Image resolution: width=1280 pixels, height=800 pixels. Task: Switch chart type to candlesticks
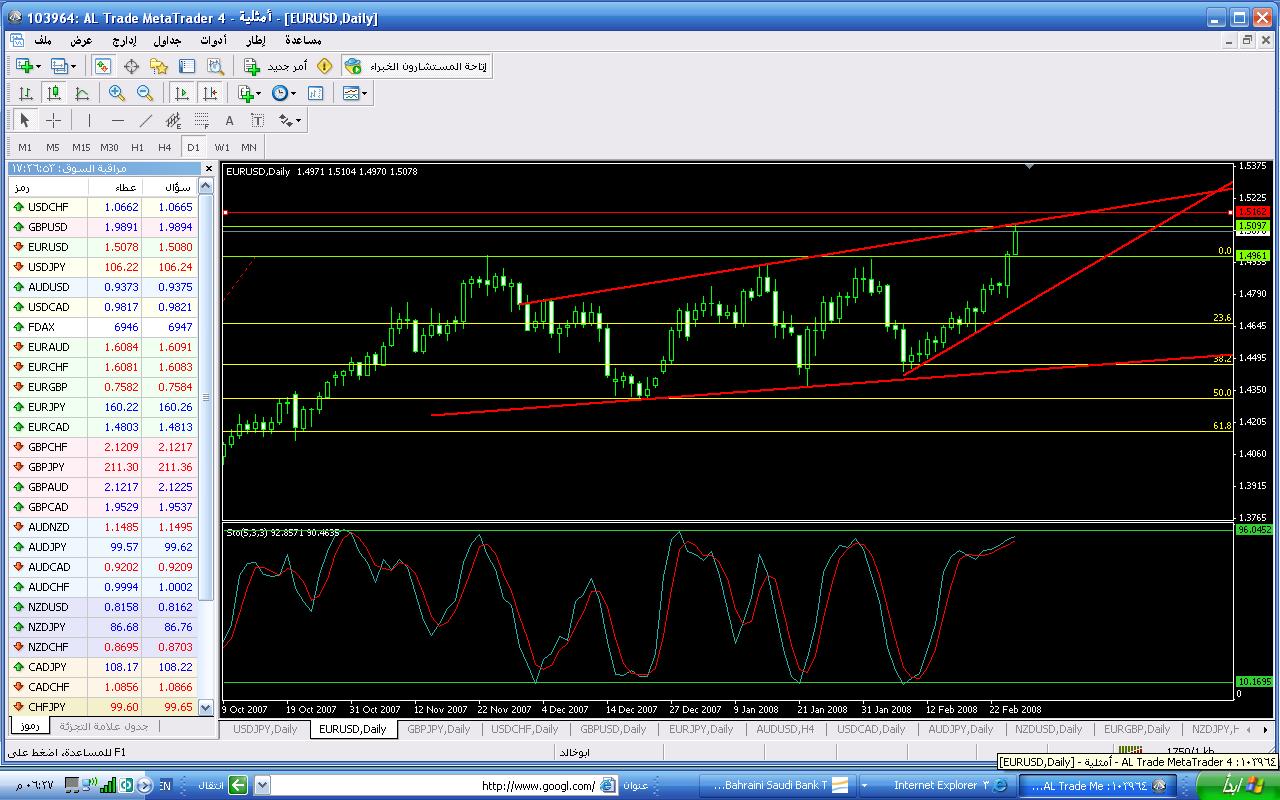point(54,93)
